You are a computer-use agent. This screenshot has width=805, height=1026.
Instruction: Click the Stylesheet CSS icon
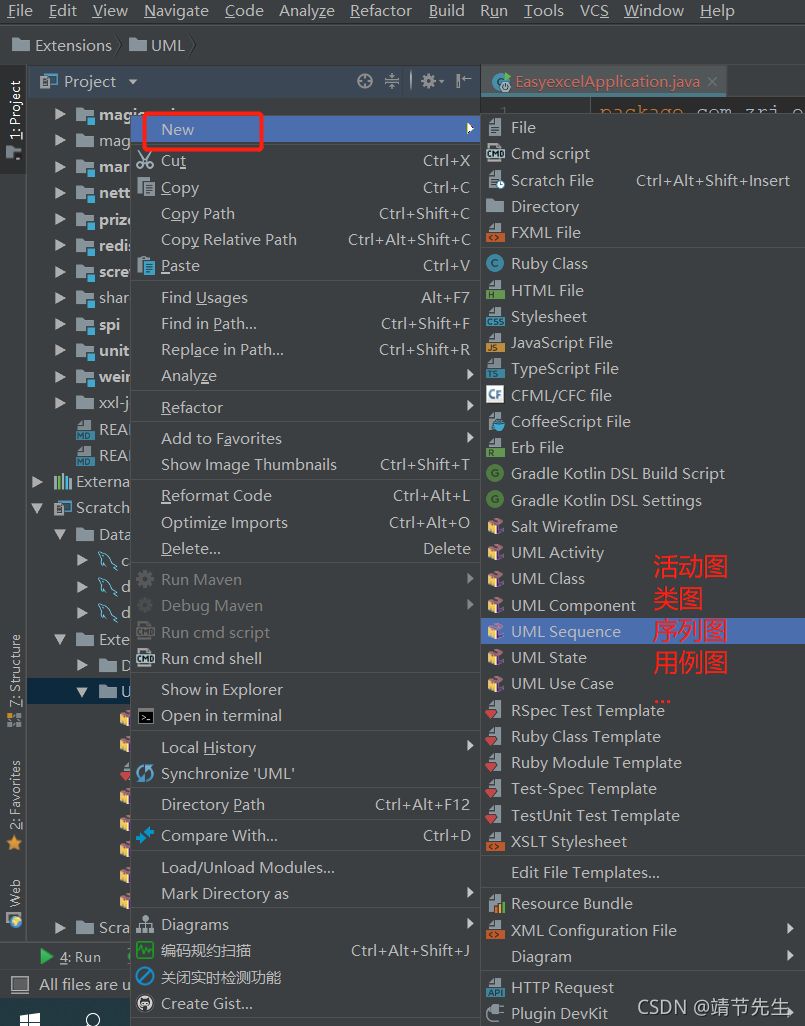[x=495, y=317]
